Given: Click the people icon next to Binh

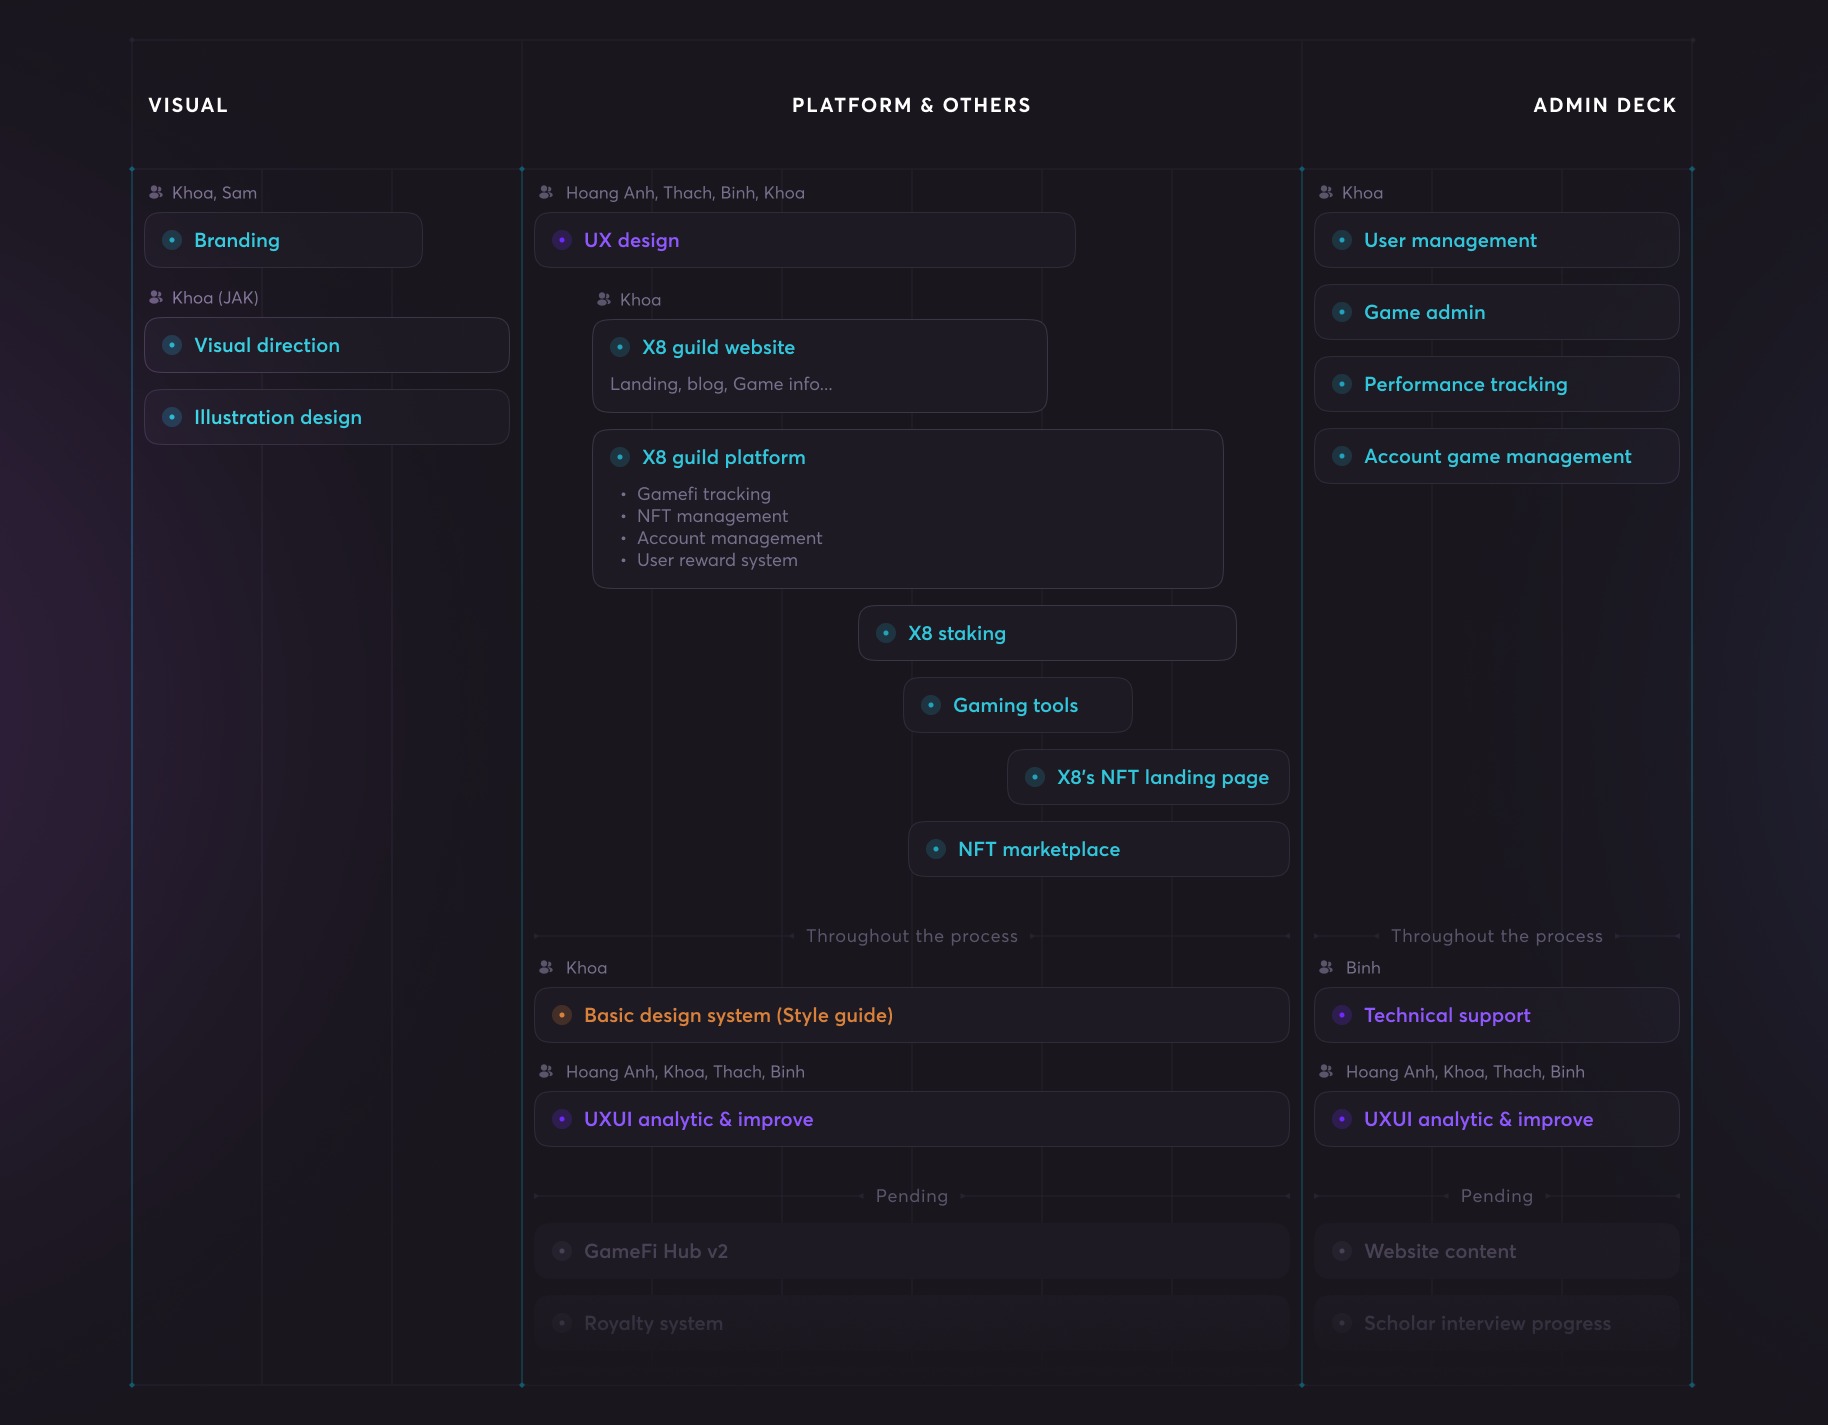Looking at the screenshot, I should [x=1325, y=967].
